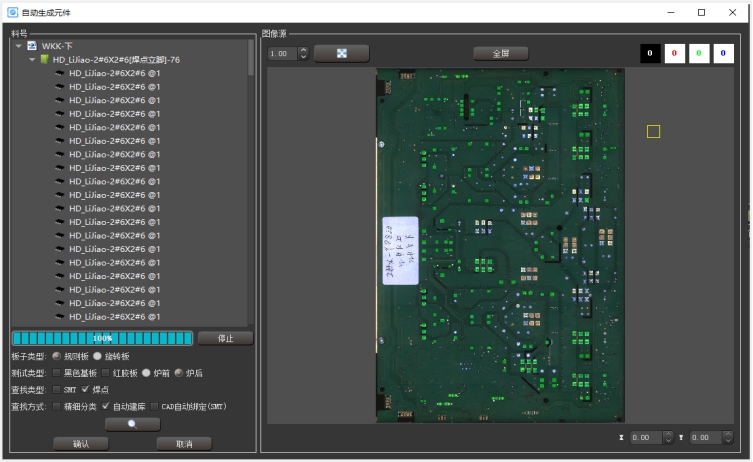Click the fit-to-view icon button beside zoom field
Screen dimensions: 753x462
341,53
